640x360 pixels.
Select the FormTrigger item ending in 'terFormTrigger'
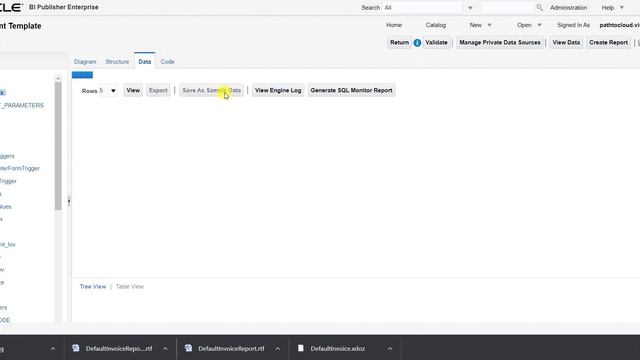20,168
